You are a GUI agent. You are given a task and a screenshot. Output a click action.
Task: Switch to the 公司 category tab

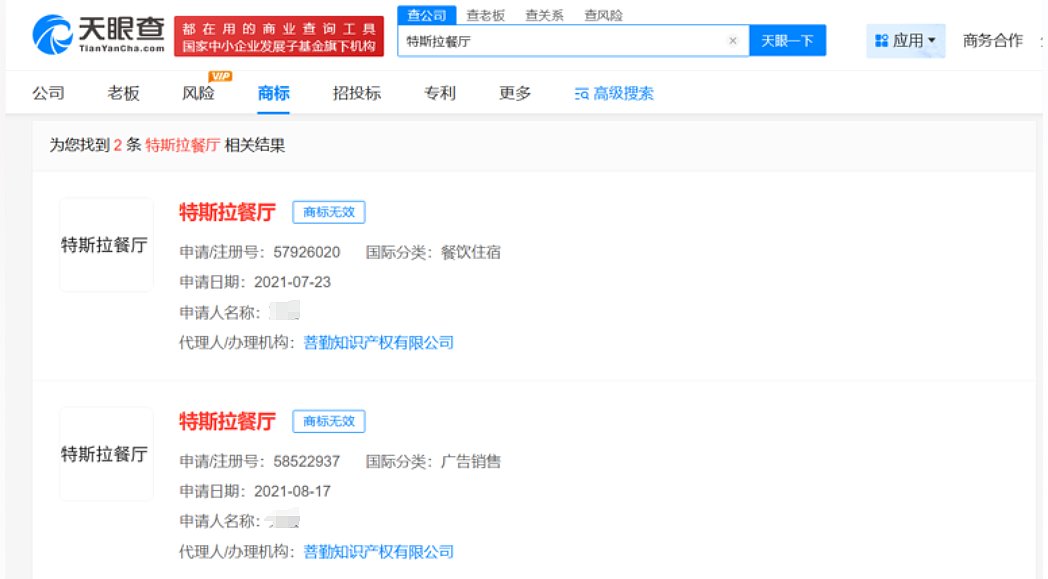(x=48, y=93)
